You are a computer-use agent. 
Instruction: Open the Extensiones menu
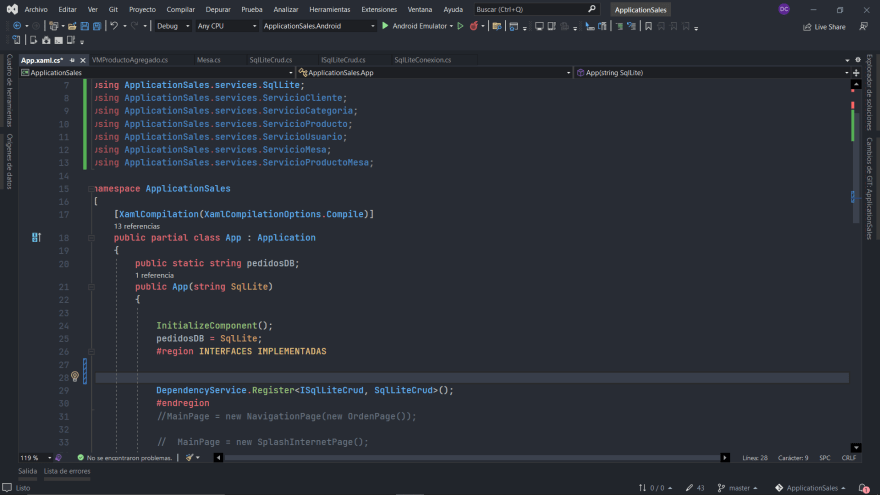379,9
